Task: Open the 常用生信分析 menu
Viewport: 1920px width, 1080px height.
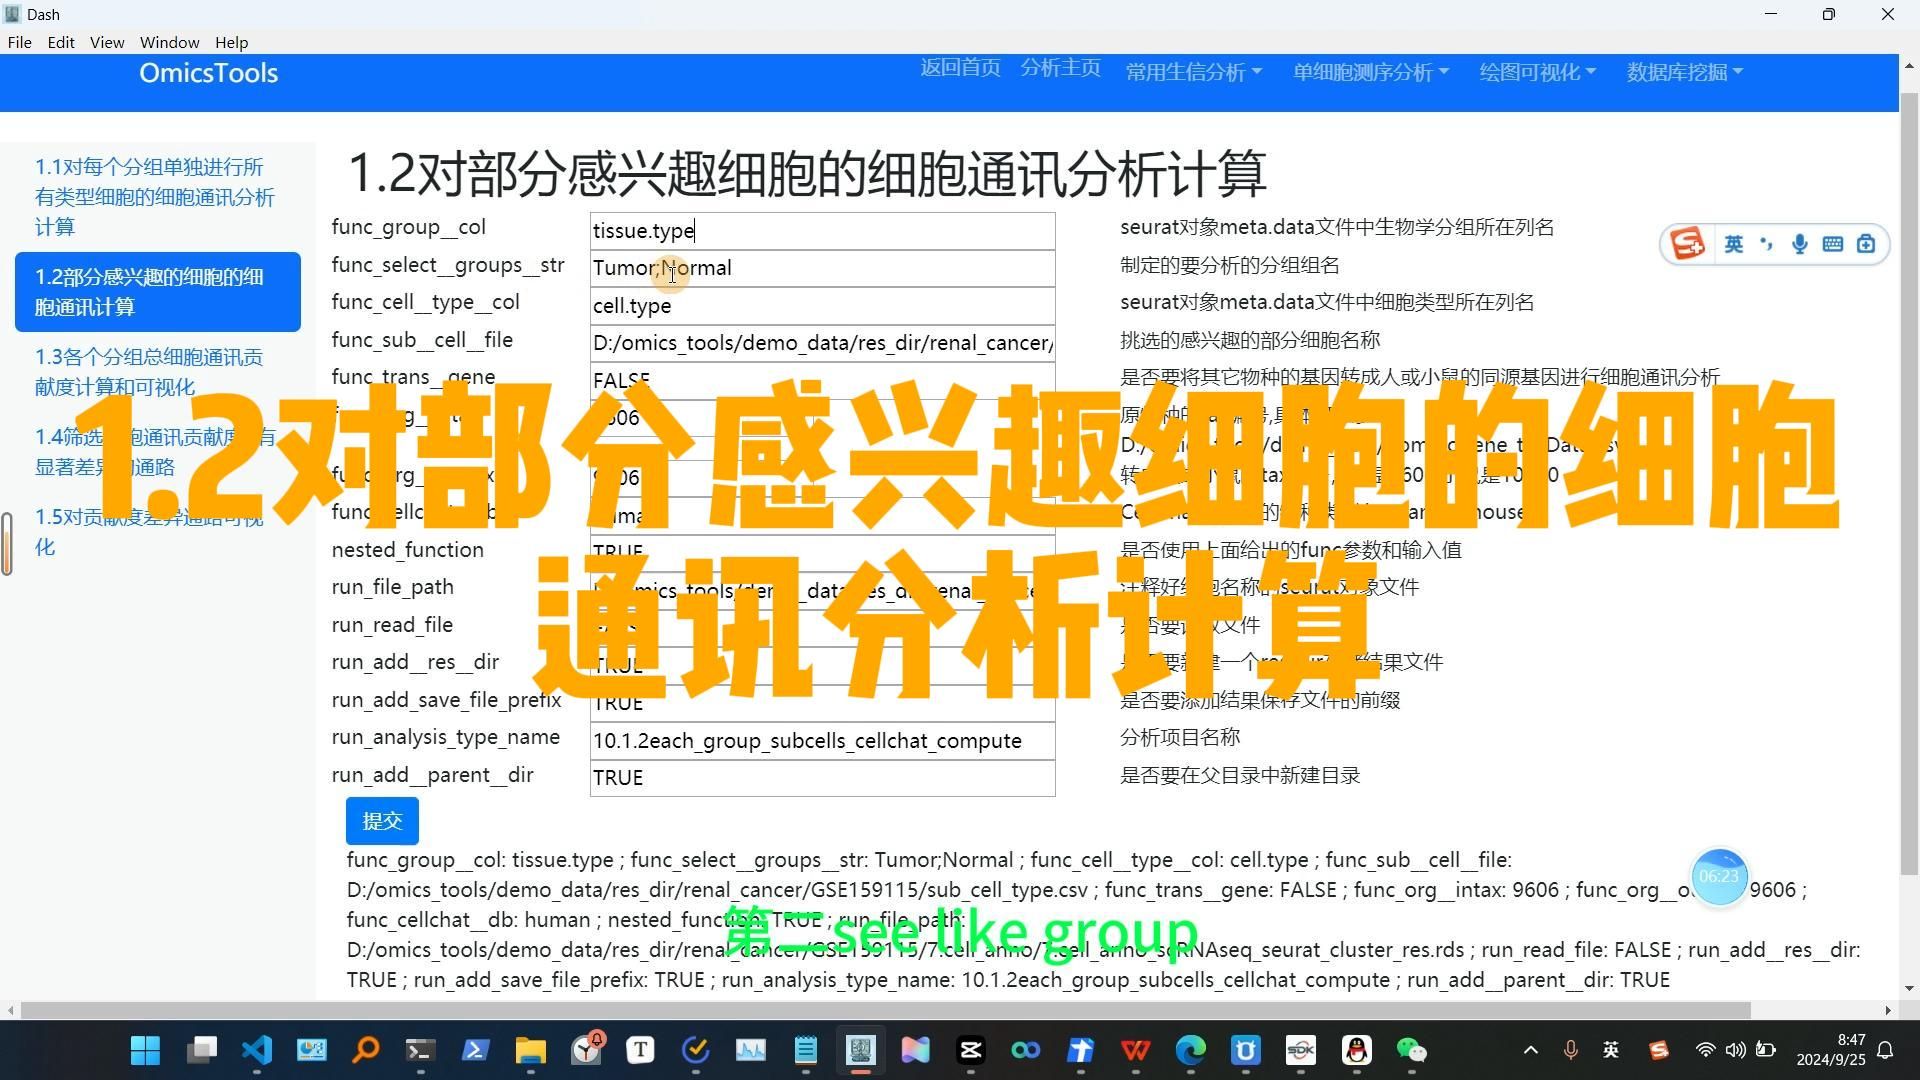Action: (x=1193, y=71)
